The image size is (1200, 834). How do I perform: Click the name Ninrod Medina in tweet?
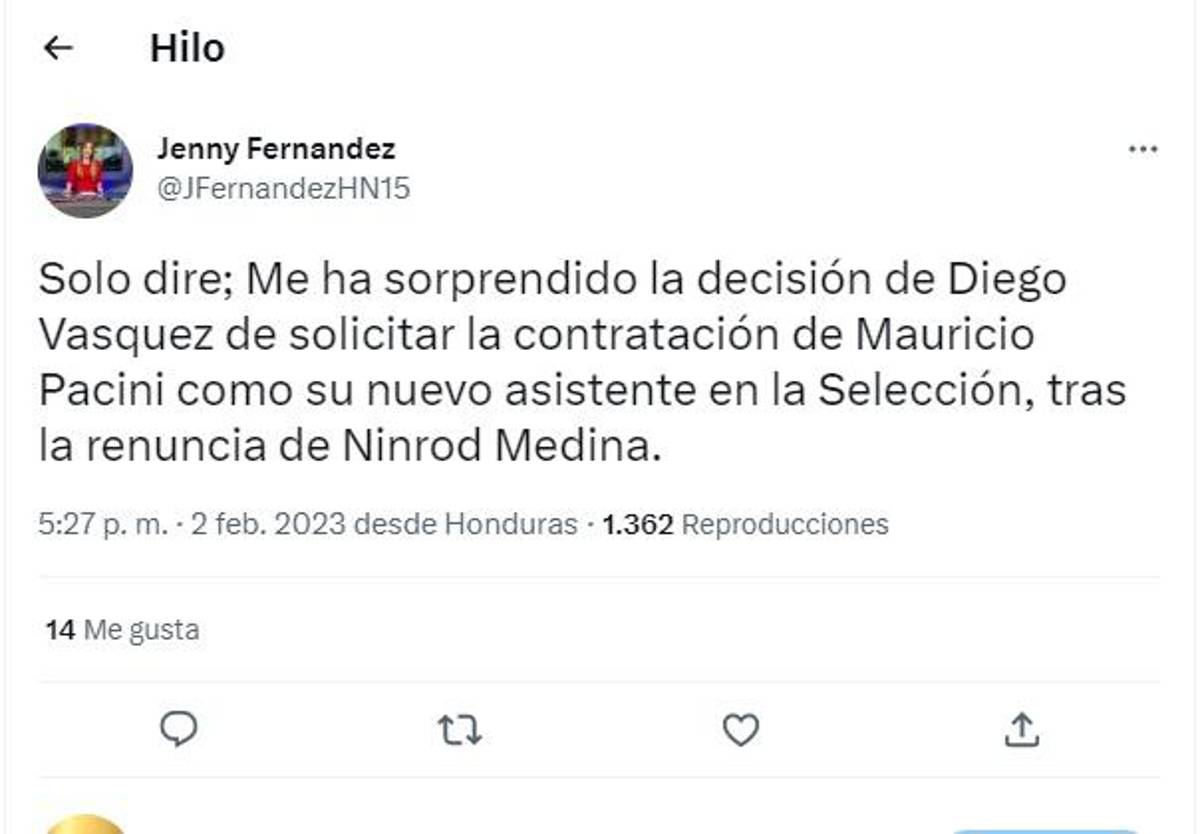pyautogui.click(x=500, y=446)
